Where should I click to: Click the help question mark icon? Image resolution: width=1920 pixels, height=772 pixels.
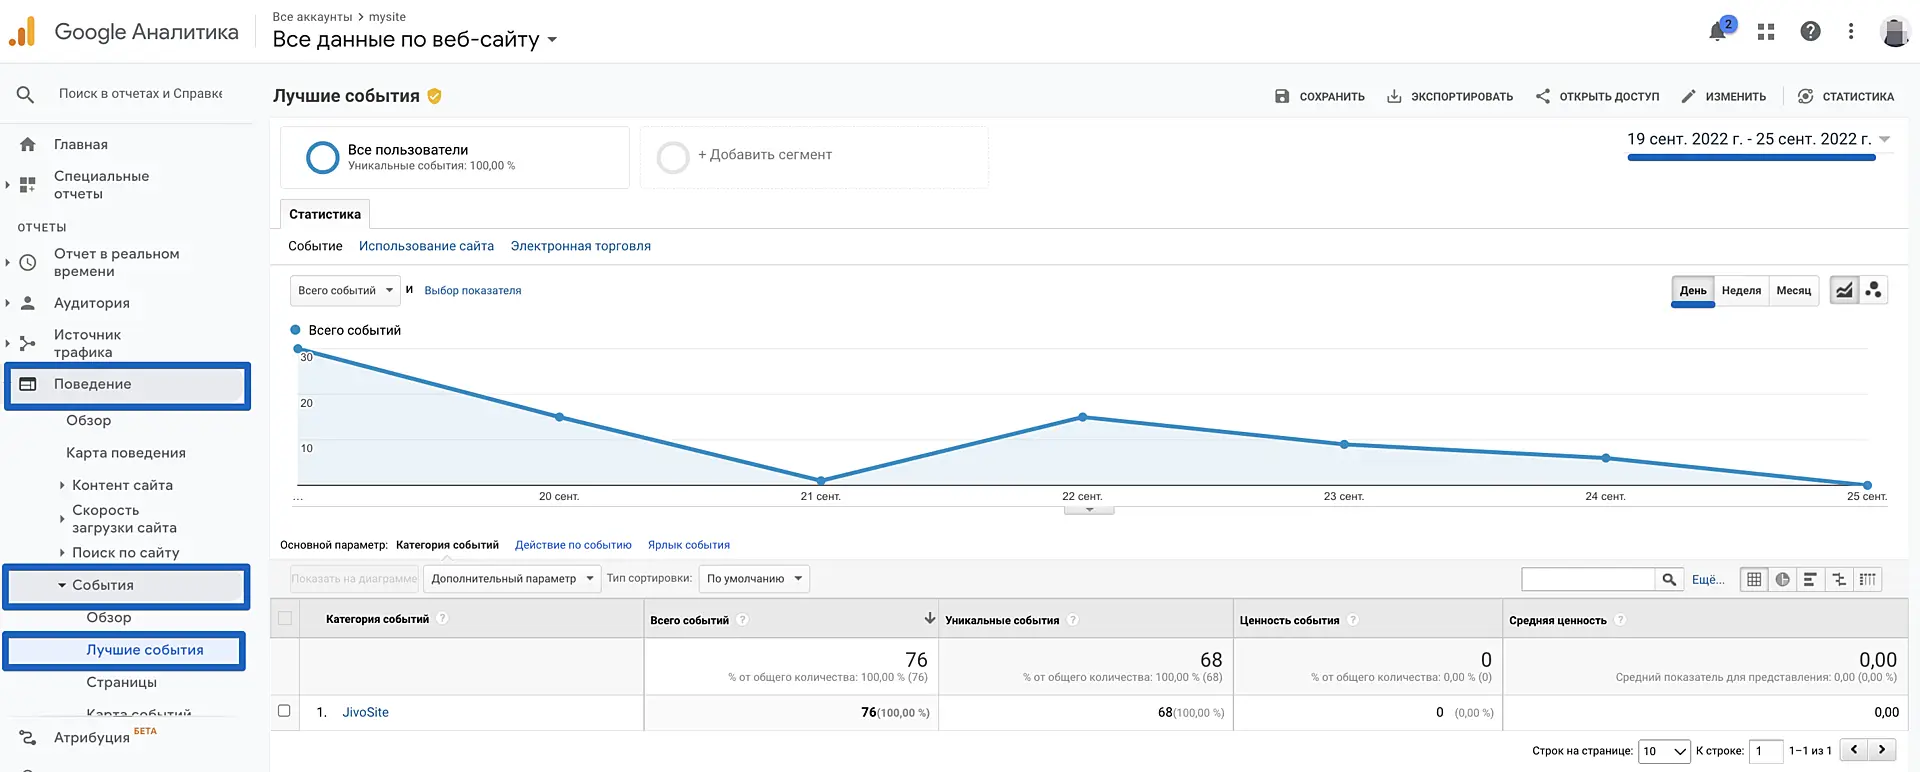(1810, 32)
